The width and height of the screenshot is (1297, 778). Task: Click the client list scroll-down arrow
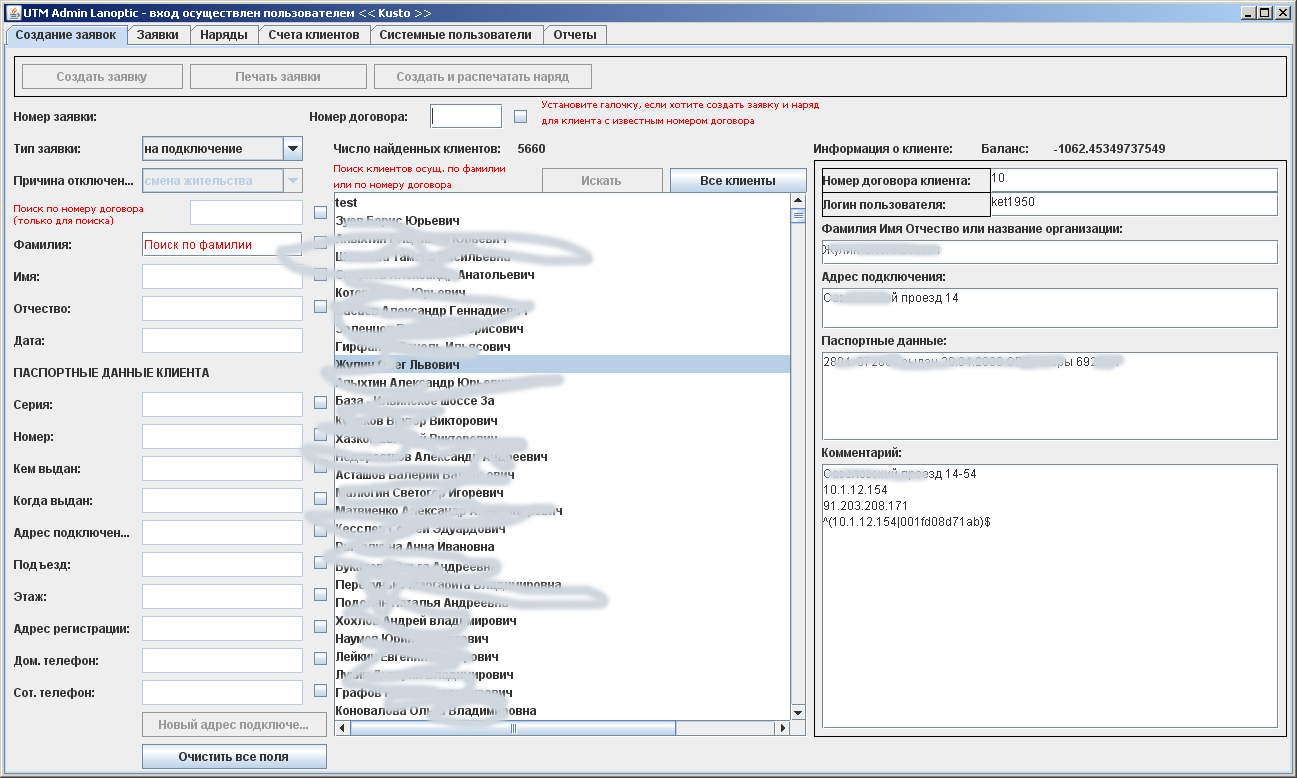click(798, 712)
